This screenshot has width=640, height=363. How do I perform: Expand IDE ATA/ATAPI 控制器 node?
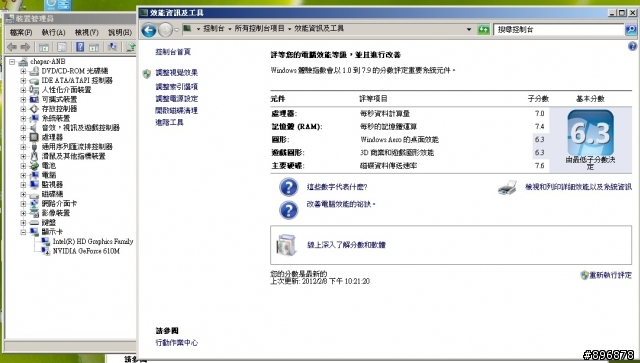tap(23, 80)
